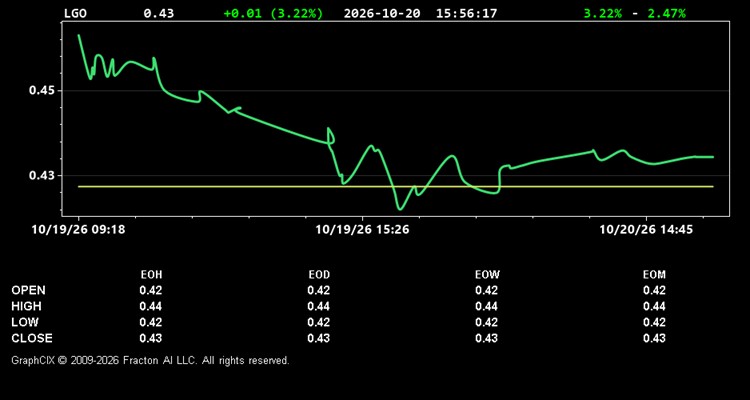Click the 10/19/26 15:26 x-axis label
The image size is (750, 400).
coord(362,230)
